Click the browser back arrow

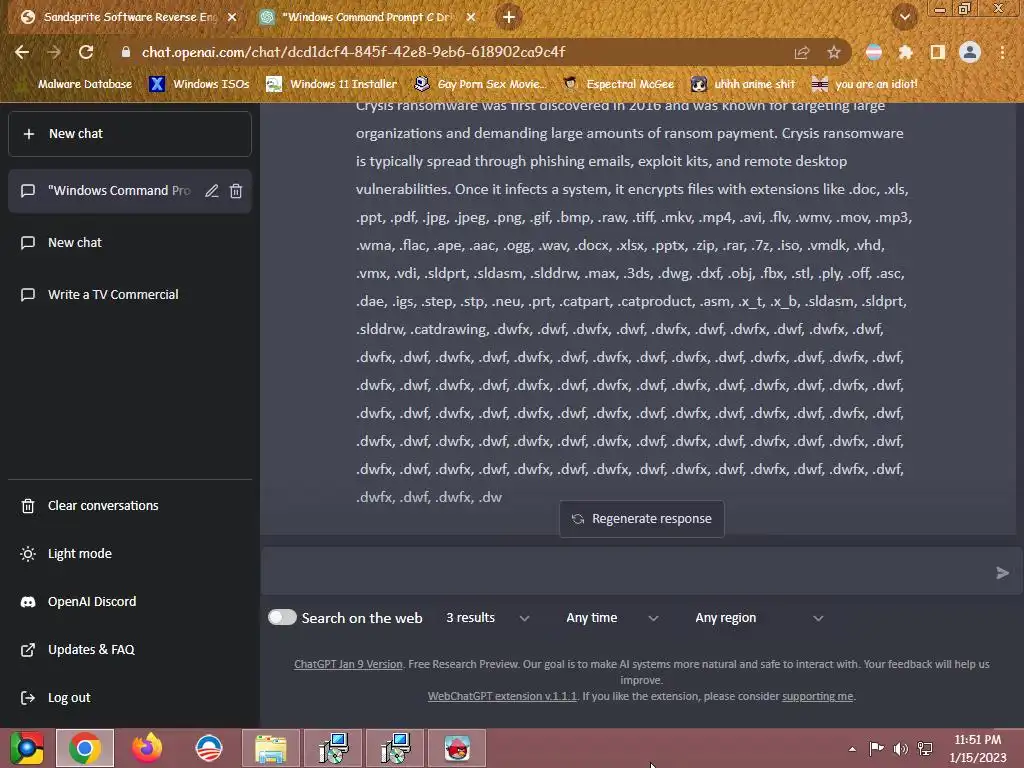[x=22, y=52]
